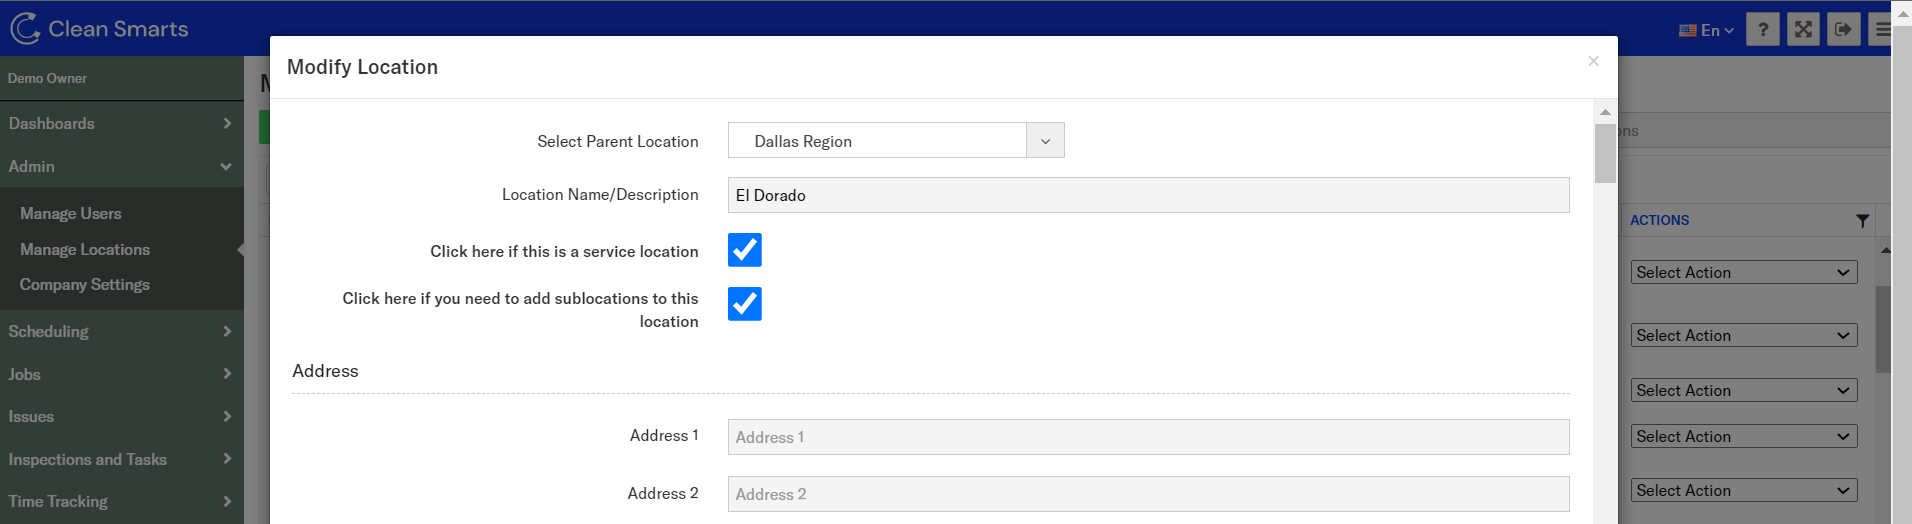This screenshot has height=524, width=1912.
Task: Expand the Time Tracking menu
Action: [120, 501]
